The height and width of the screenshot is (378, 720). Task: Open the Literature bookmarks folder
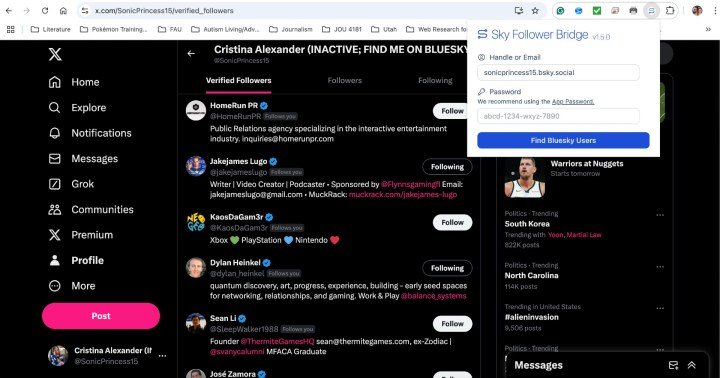tap(51, 29)
